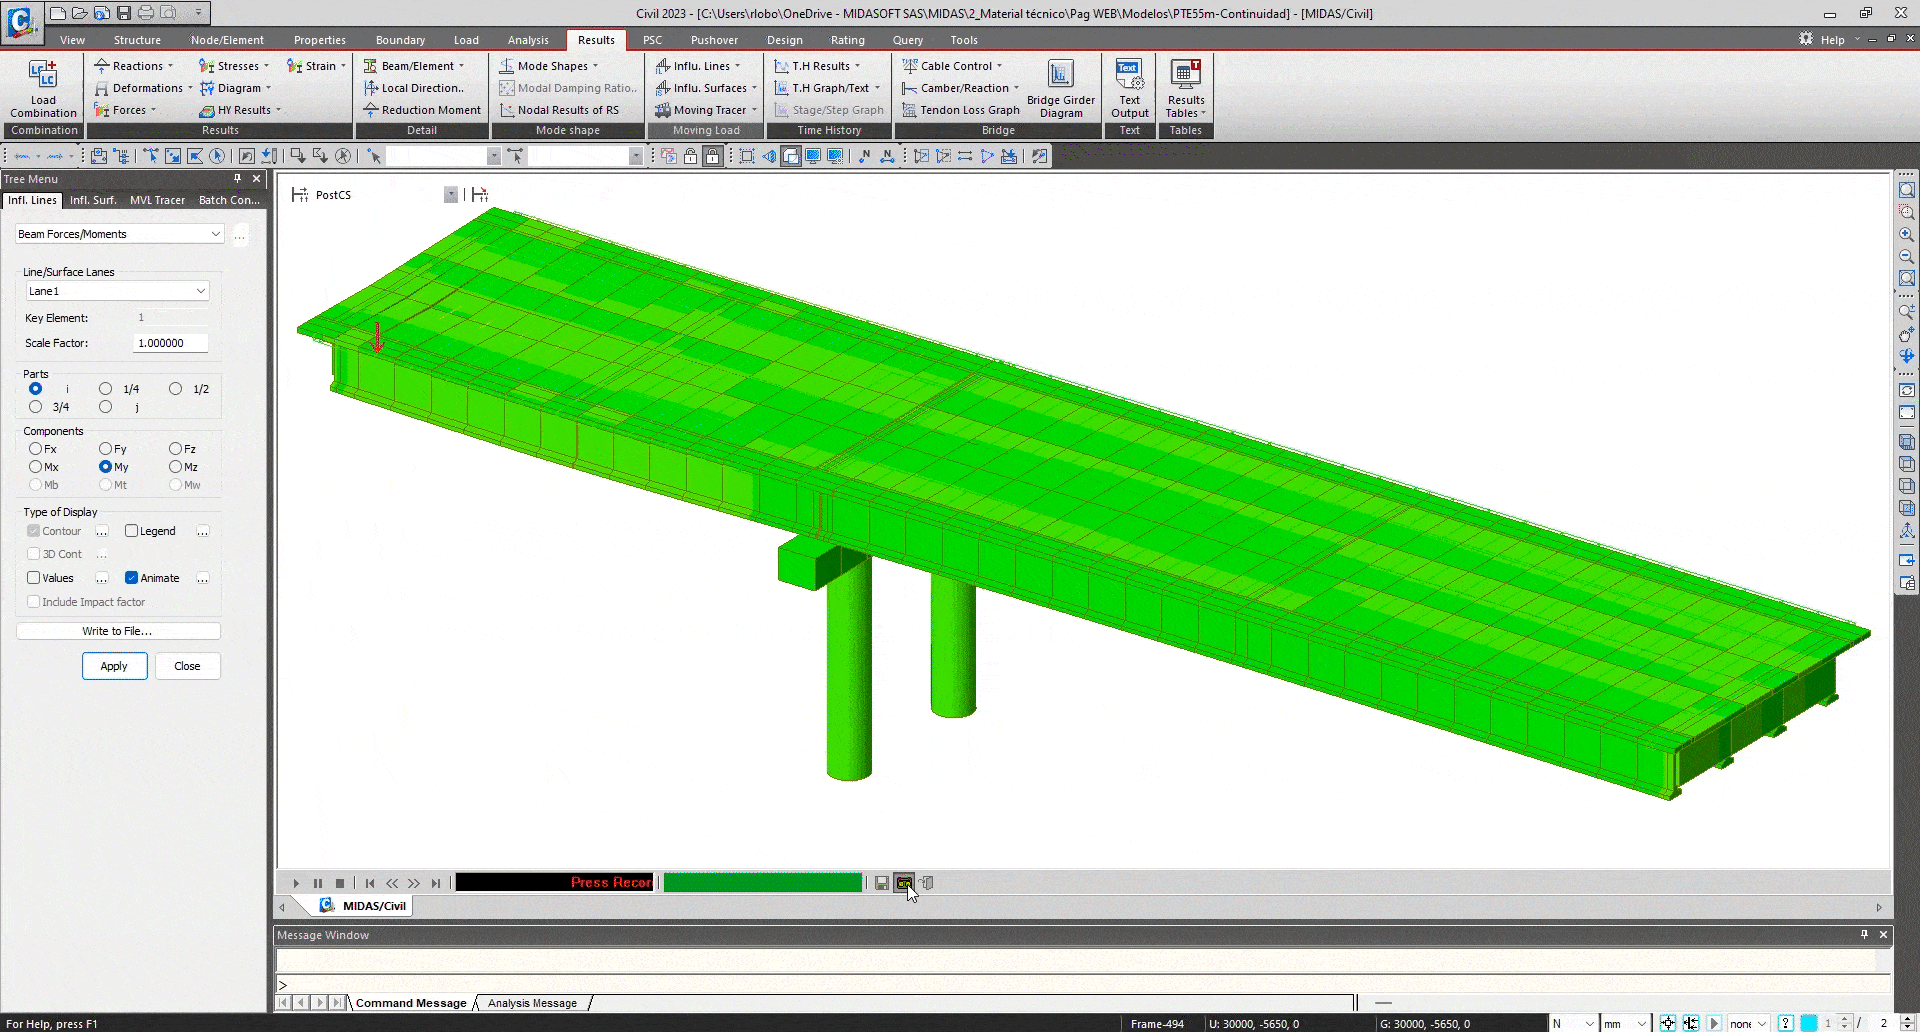Screen dimensions: 1920x1032
Task: Click the green animation progress bar
Action: (x=763, y=883)
